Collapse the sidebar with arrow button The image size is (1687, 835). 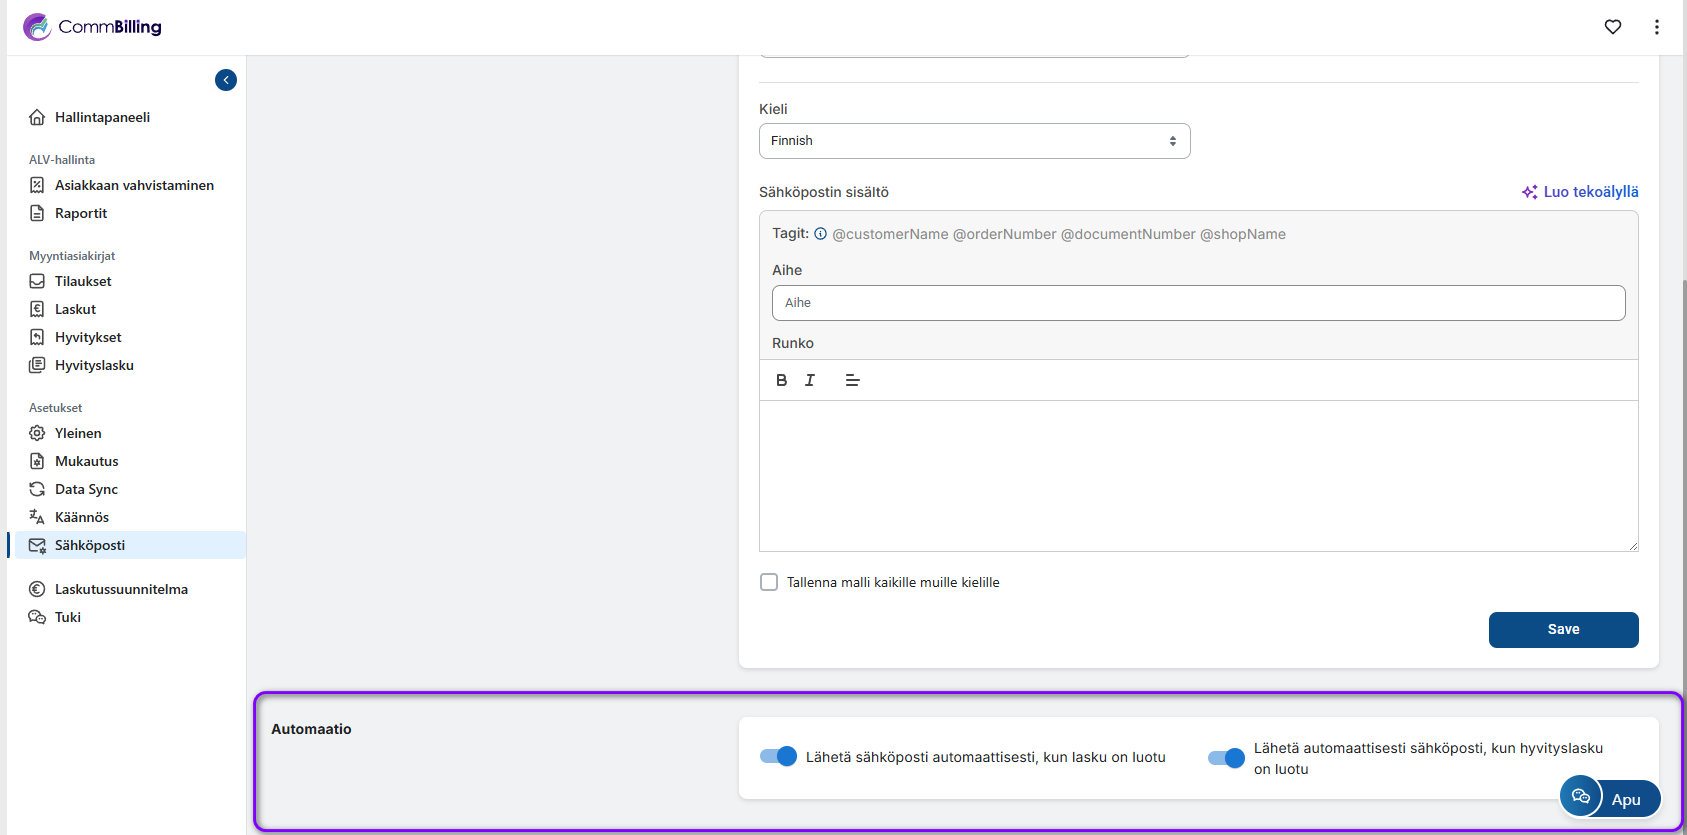(226, 80)
